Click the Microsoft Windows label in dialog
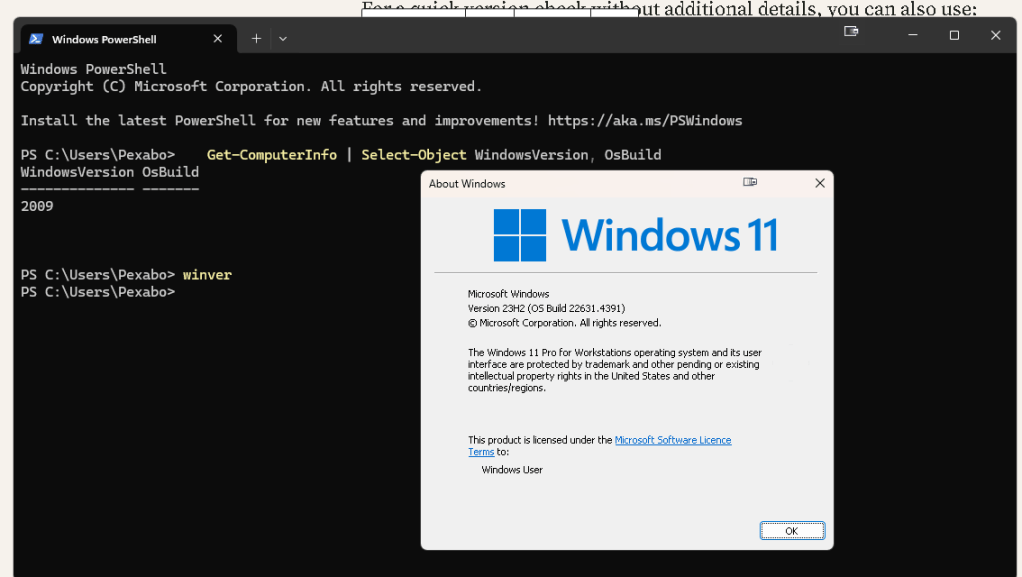The image size is (1022, 577). pyautogui.click(x=508, y=294)
